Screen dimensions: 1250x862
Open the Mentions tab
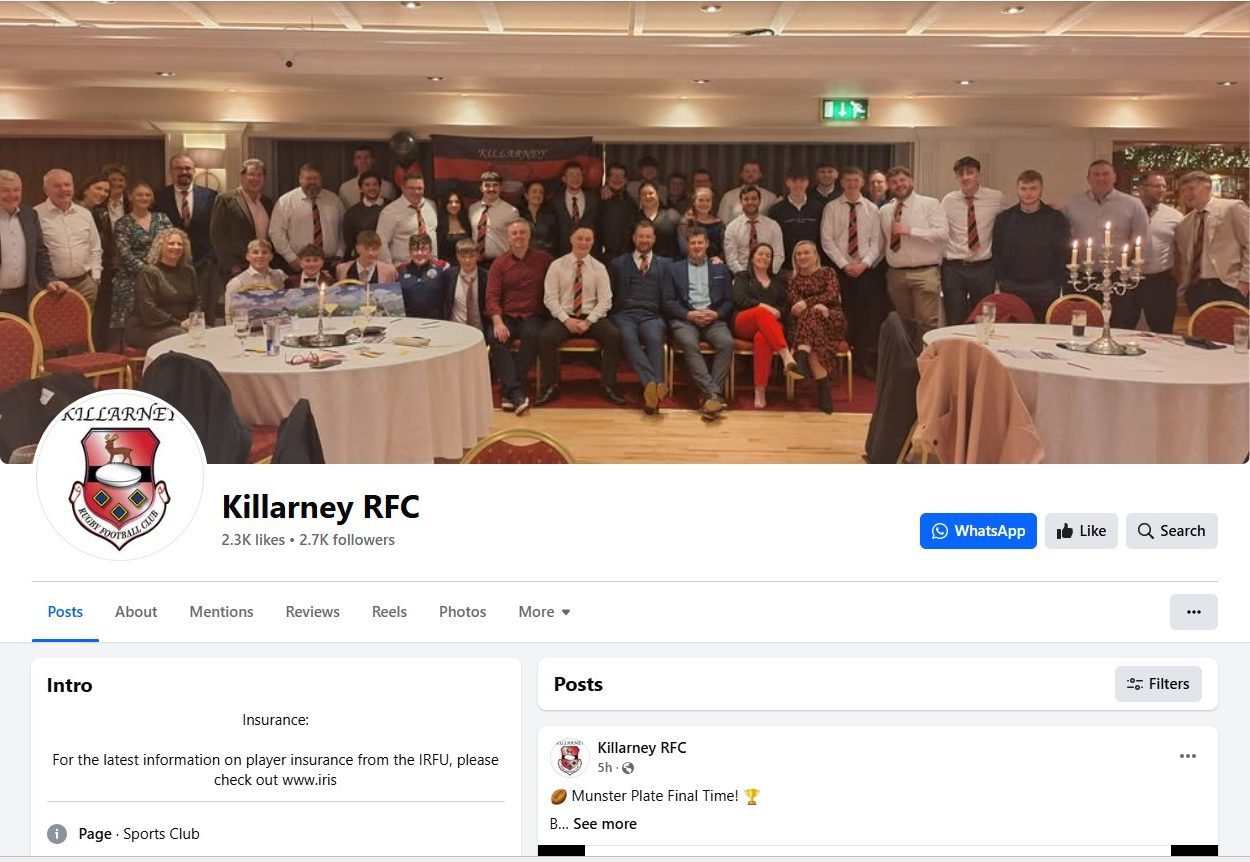coord(221,612)
